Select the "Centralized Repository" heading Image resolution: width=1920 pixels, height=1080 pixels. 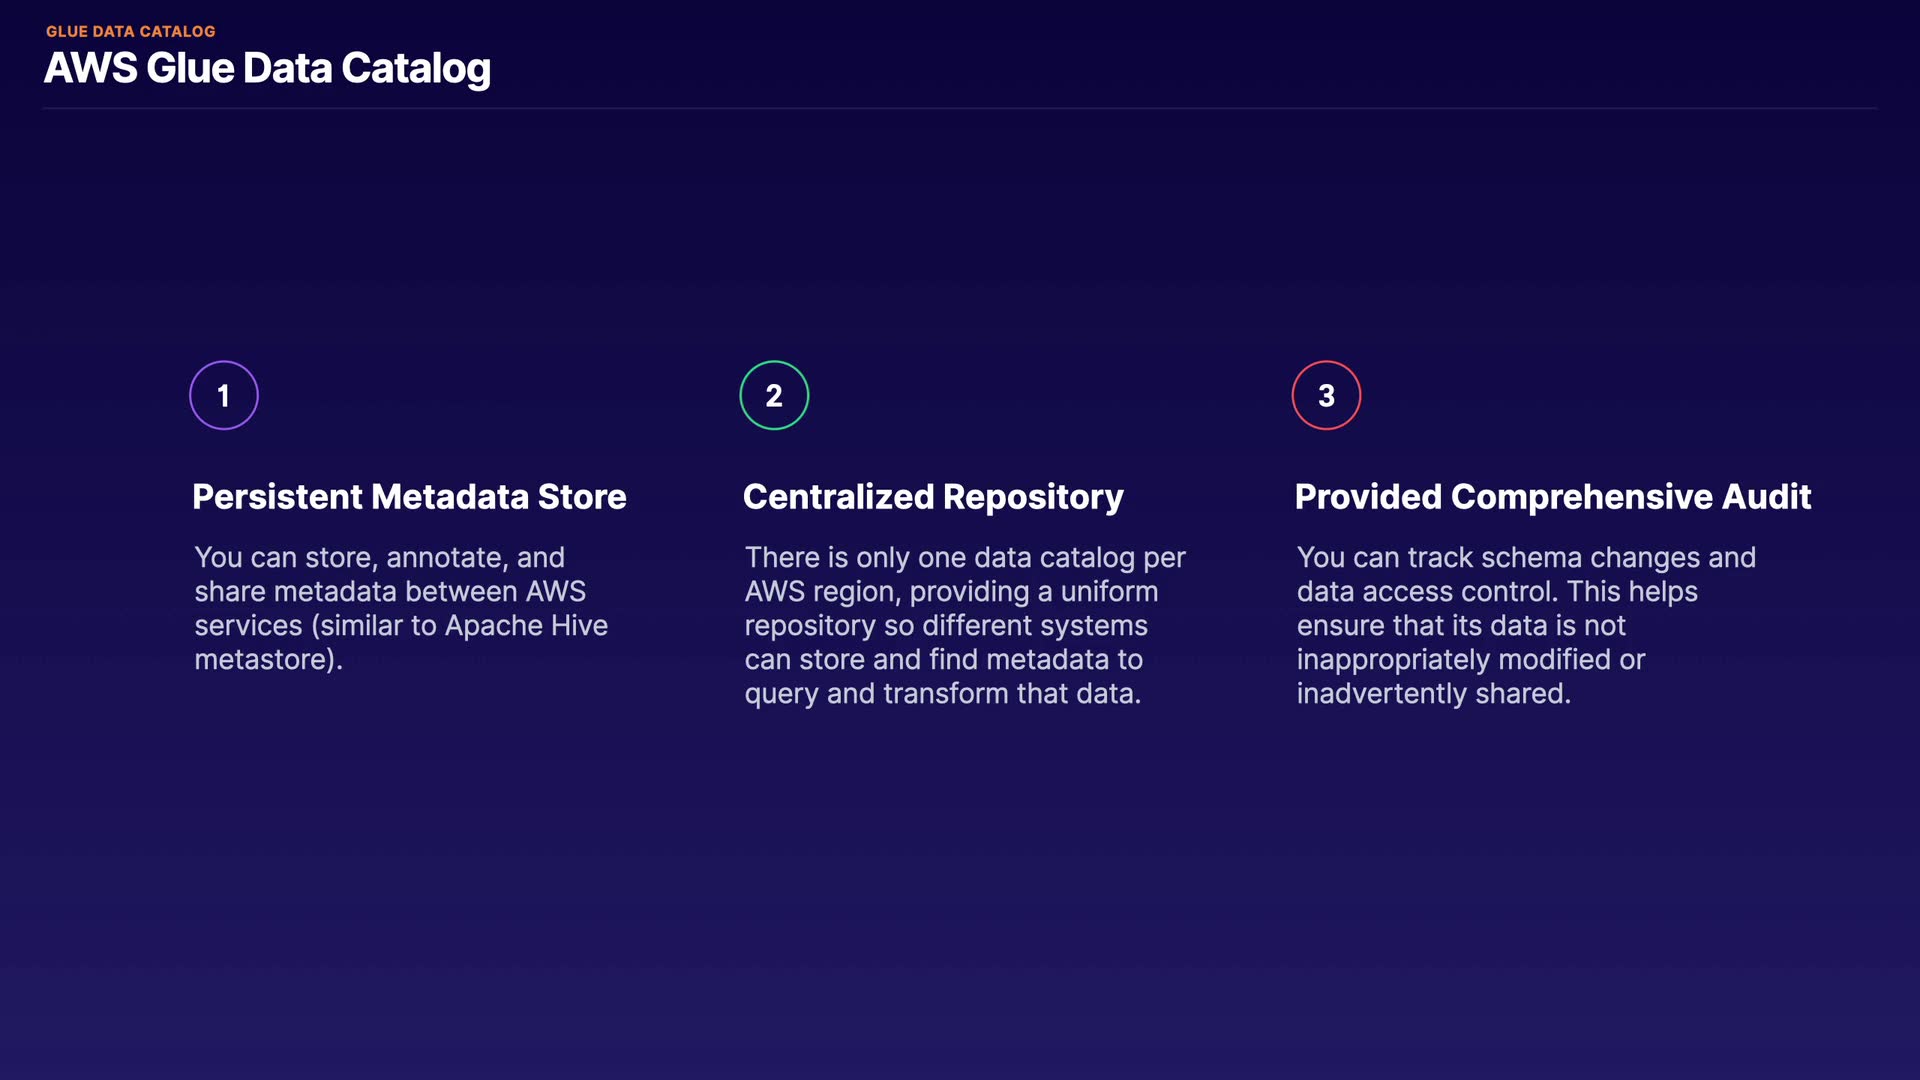pyautogui.click(x=933, y=497)
